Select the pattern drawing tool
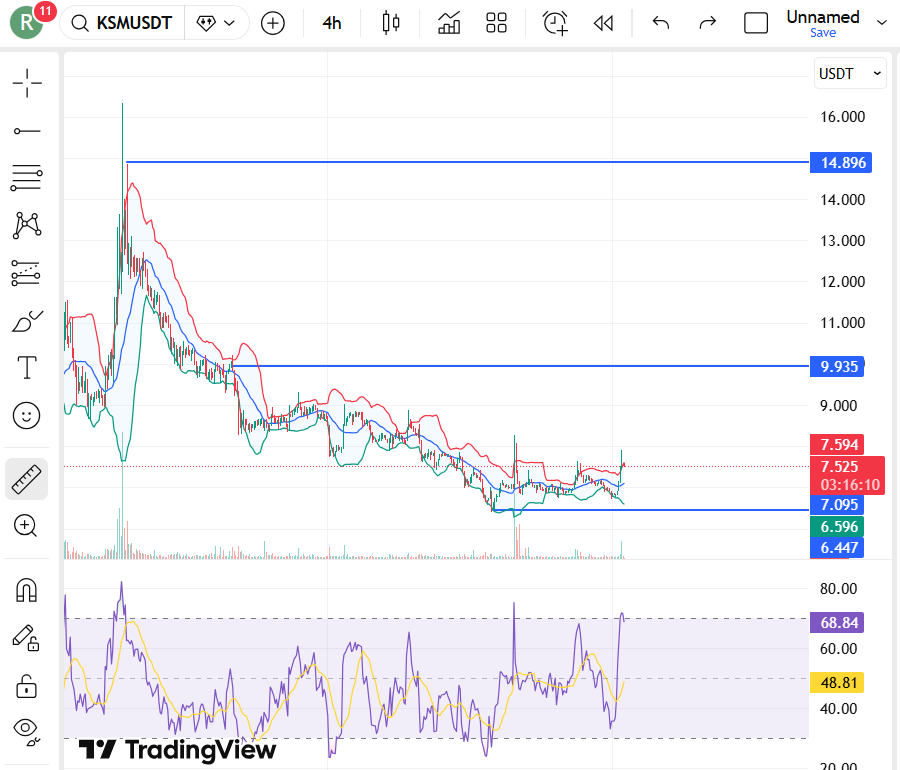Screen dimensions: 900x770 [27, 225]
